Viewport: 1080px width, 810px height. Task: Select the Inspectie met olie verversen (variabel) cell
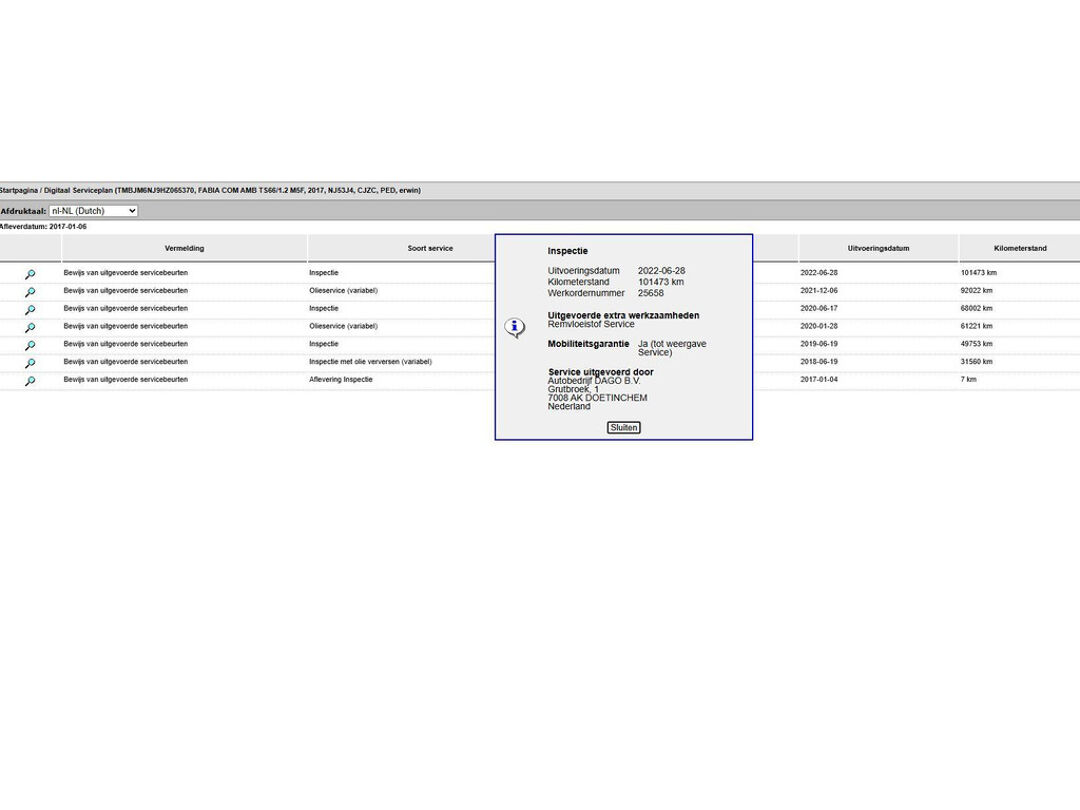click(x=370, y=362)
